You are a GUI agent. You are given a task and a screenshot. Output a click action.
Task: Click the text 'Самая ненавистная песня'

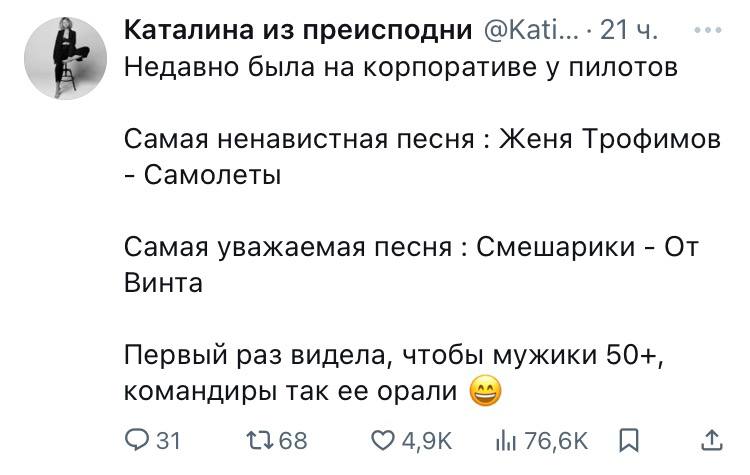click(298, 139)
